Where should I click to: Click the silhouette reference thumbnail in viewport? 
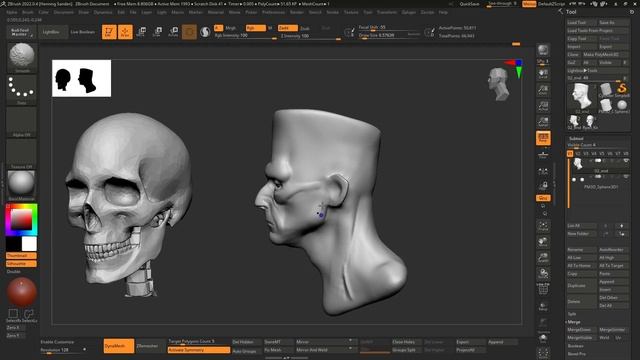tap(82, 78)
